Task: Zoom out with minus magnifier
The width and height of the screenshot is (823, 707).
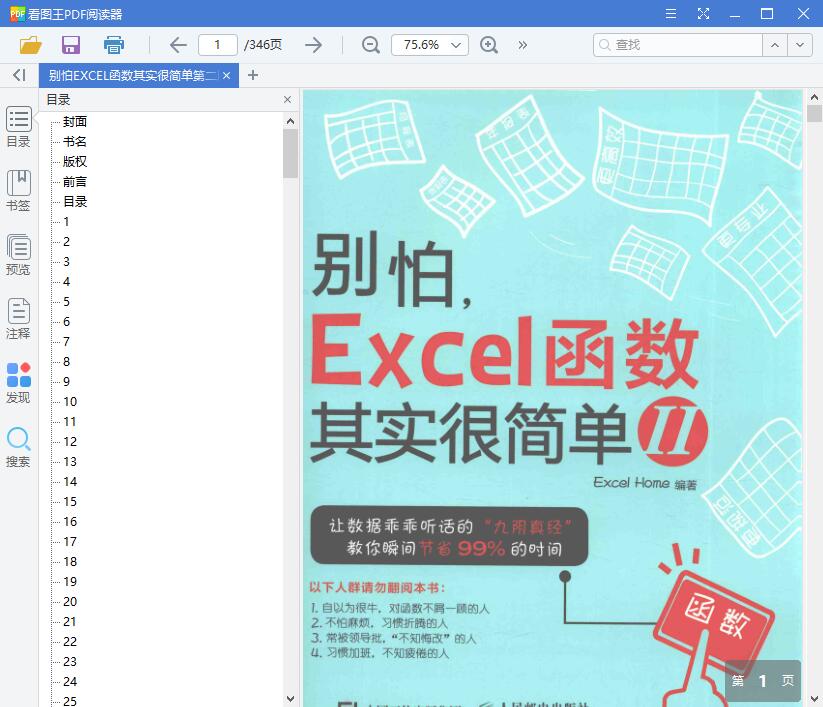Action: coord(371,45)
